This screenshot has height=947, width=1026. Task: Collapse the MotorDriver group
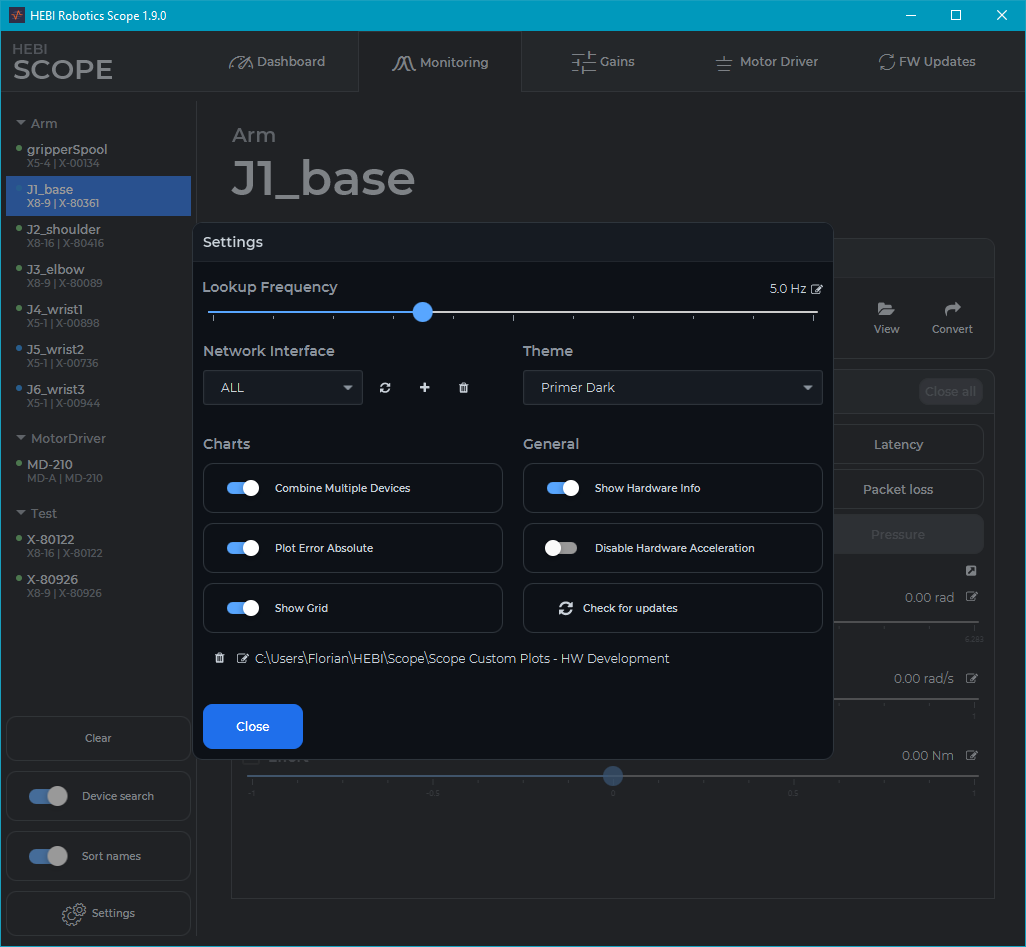tap(21, 439)
